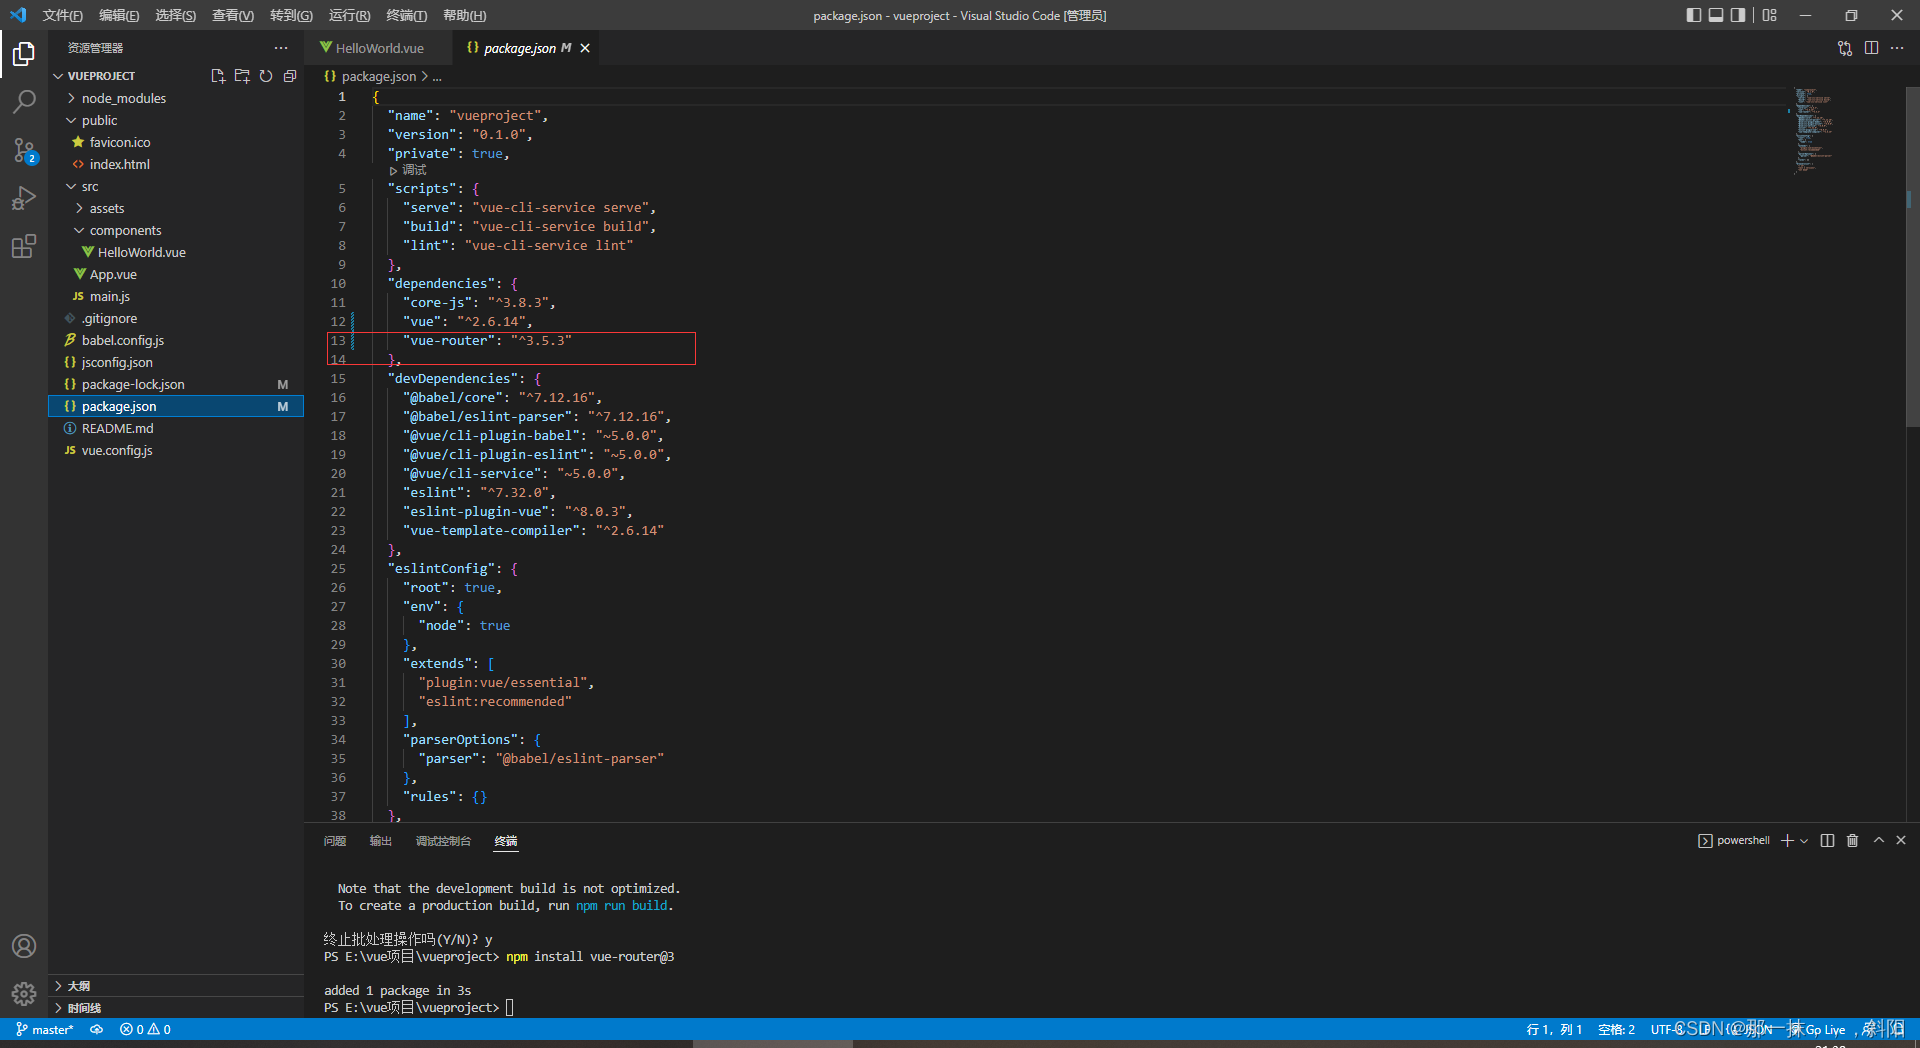Split the editor to the right

[1871, 48]
